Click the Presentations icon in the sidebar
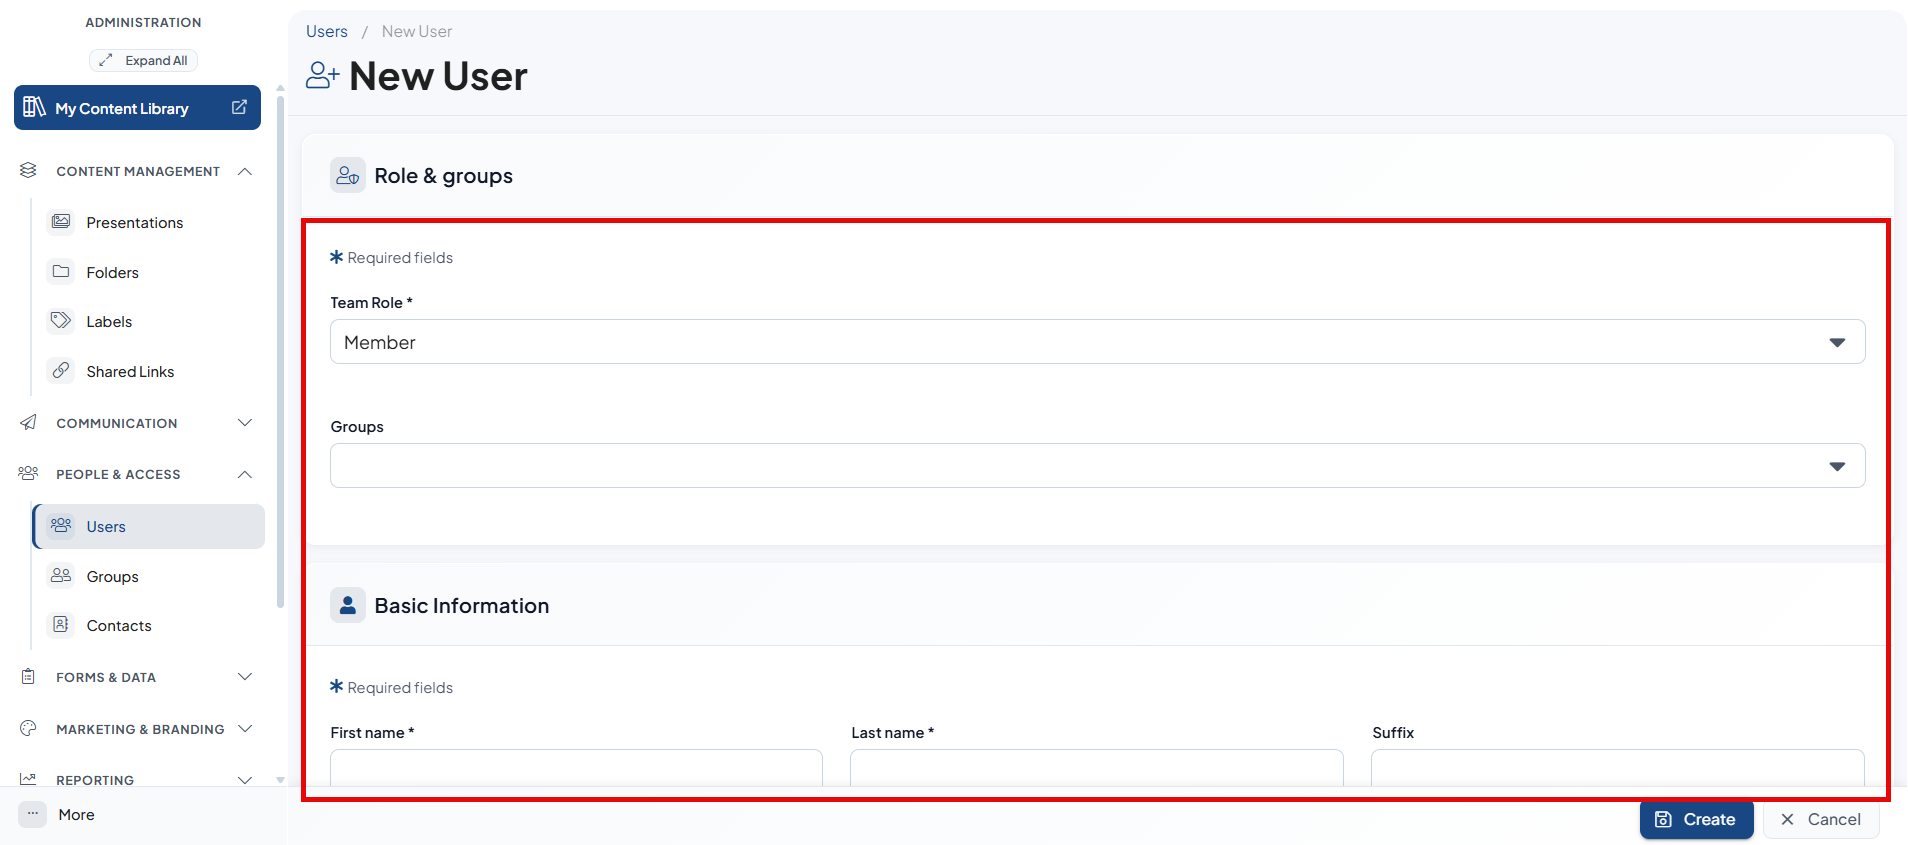This screenshot has height=845, width=1908. [61, 222]
